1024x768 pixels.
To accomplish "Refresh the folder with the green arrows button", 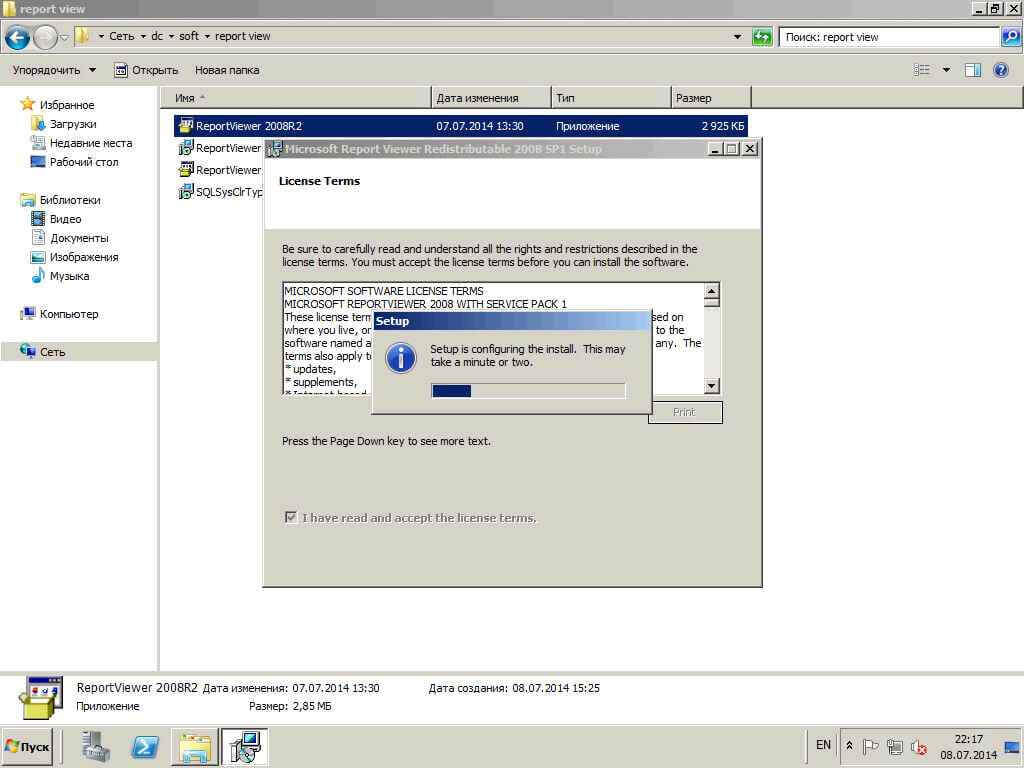I will (762, 37).
